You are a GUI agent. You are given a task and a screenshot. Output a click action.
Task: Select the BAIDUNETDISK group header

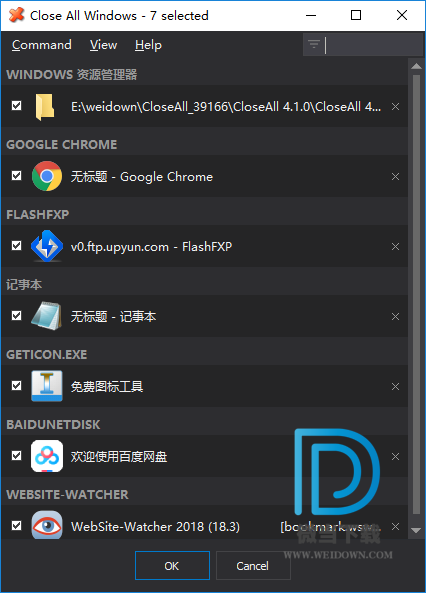click(53, 424)
